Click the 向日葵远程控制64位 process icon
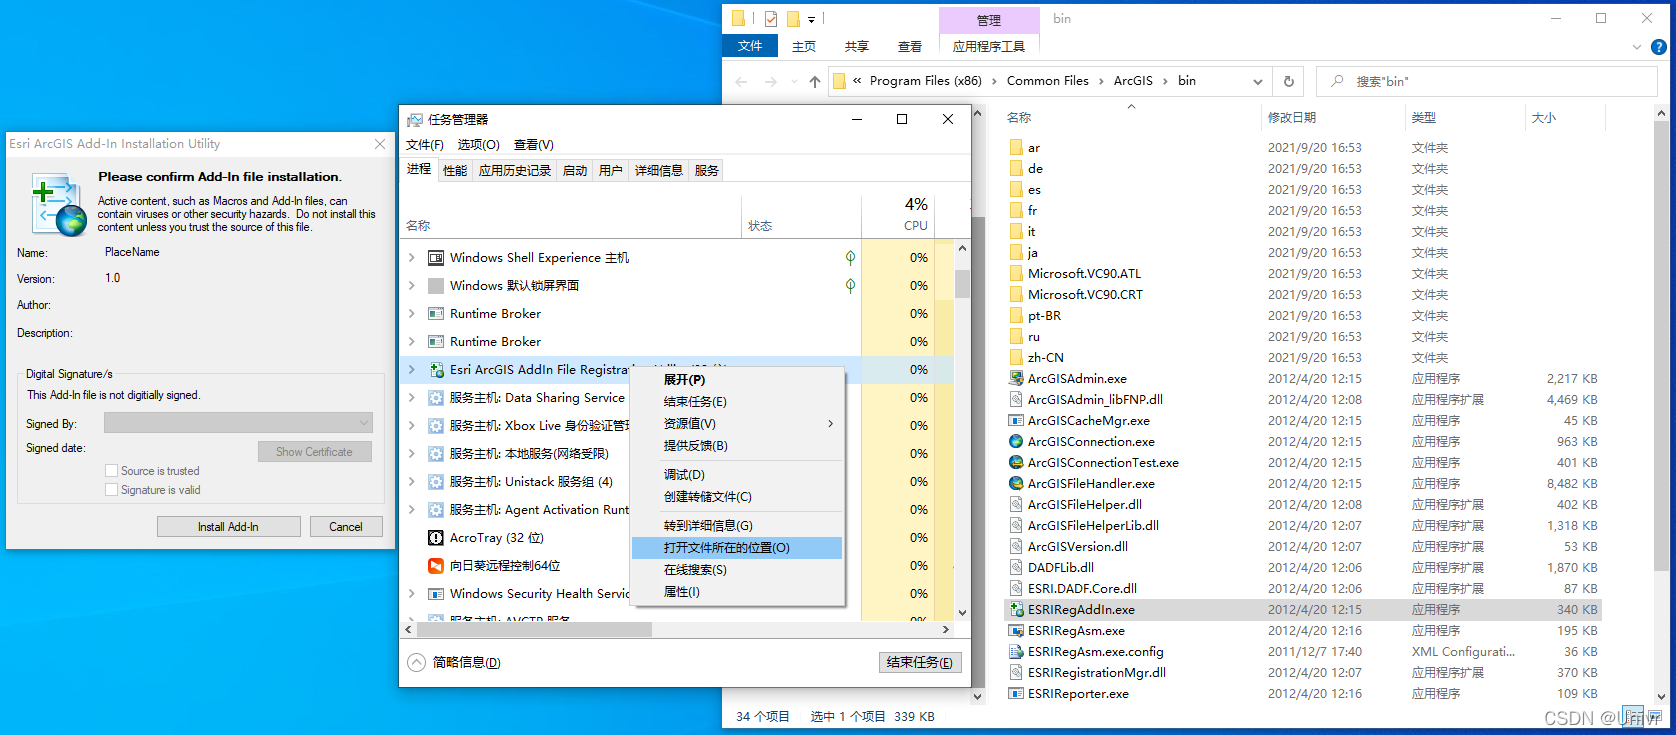Screen dimensions: 1676x735 436,565
